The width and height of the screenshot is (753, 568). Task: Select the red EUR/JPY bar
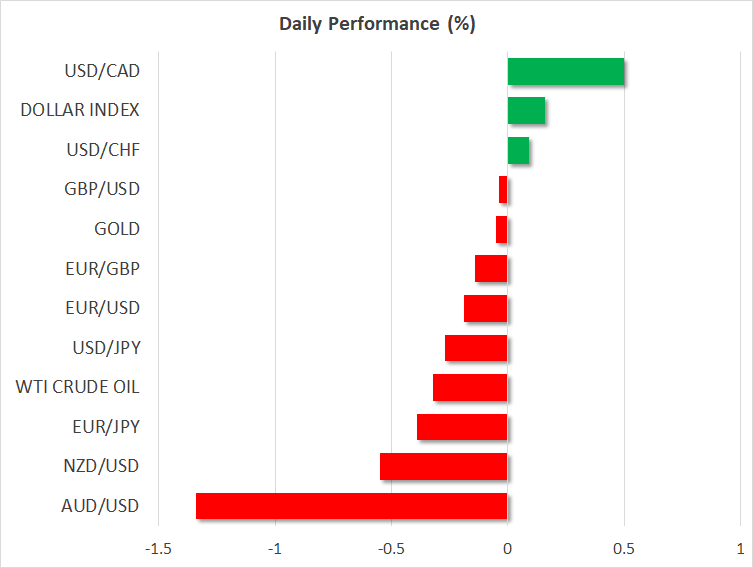coord(462,427)
